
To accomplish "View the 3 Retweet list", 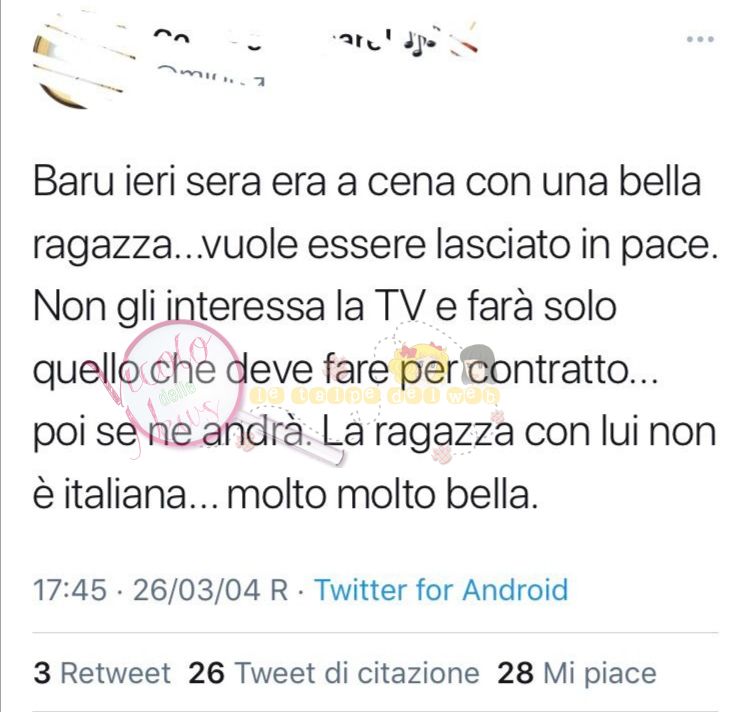I will (102, 673).
